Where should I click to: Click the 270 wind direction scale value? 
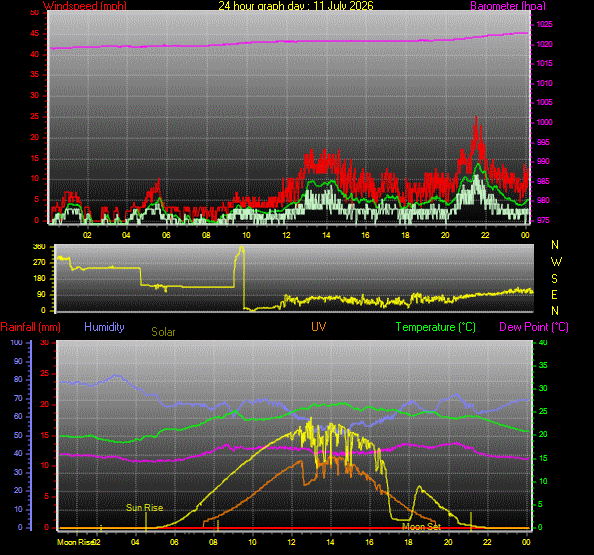point(39,262)
